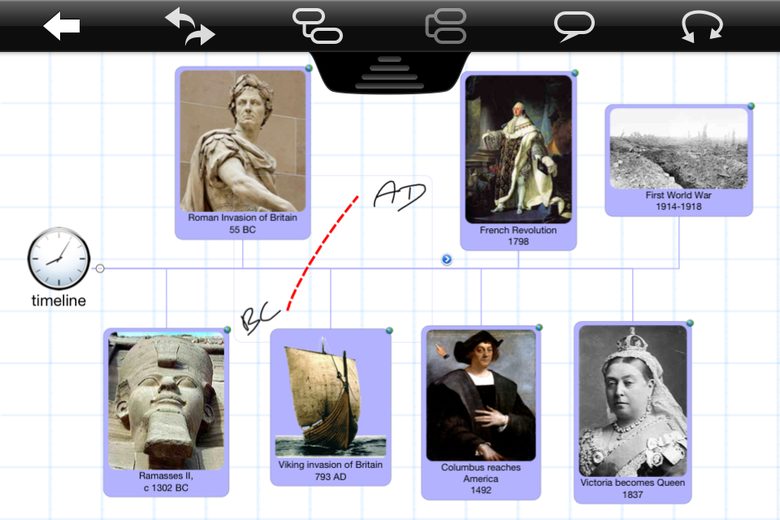Select the Ramasses II statue image

(x=166, y=401)
